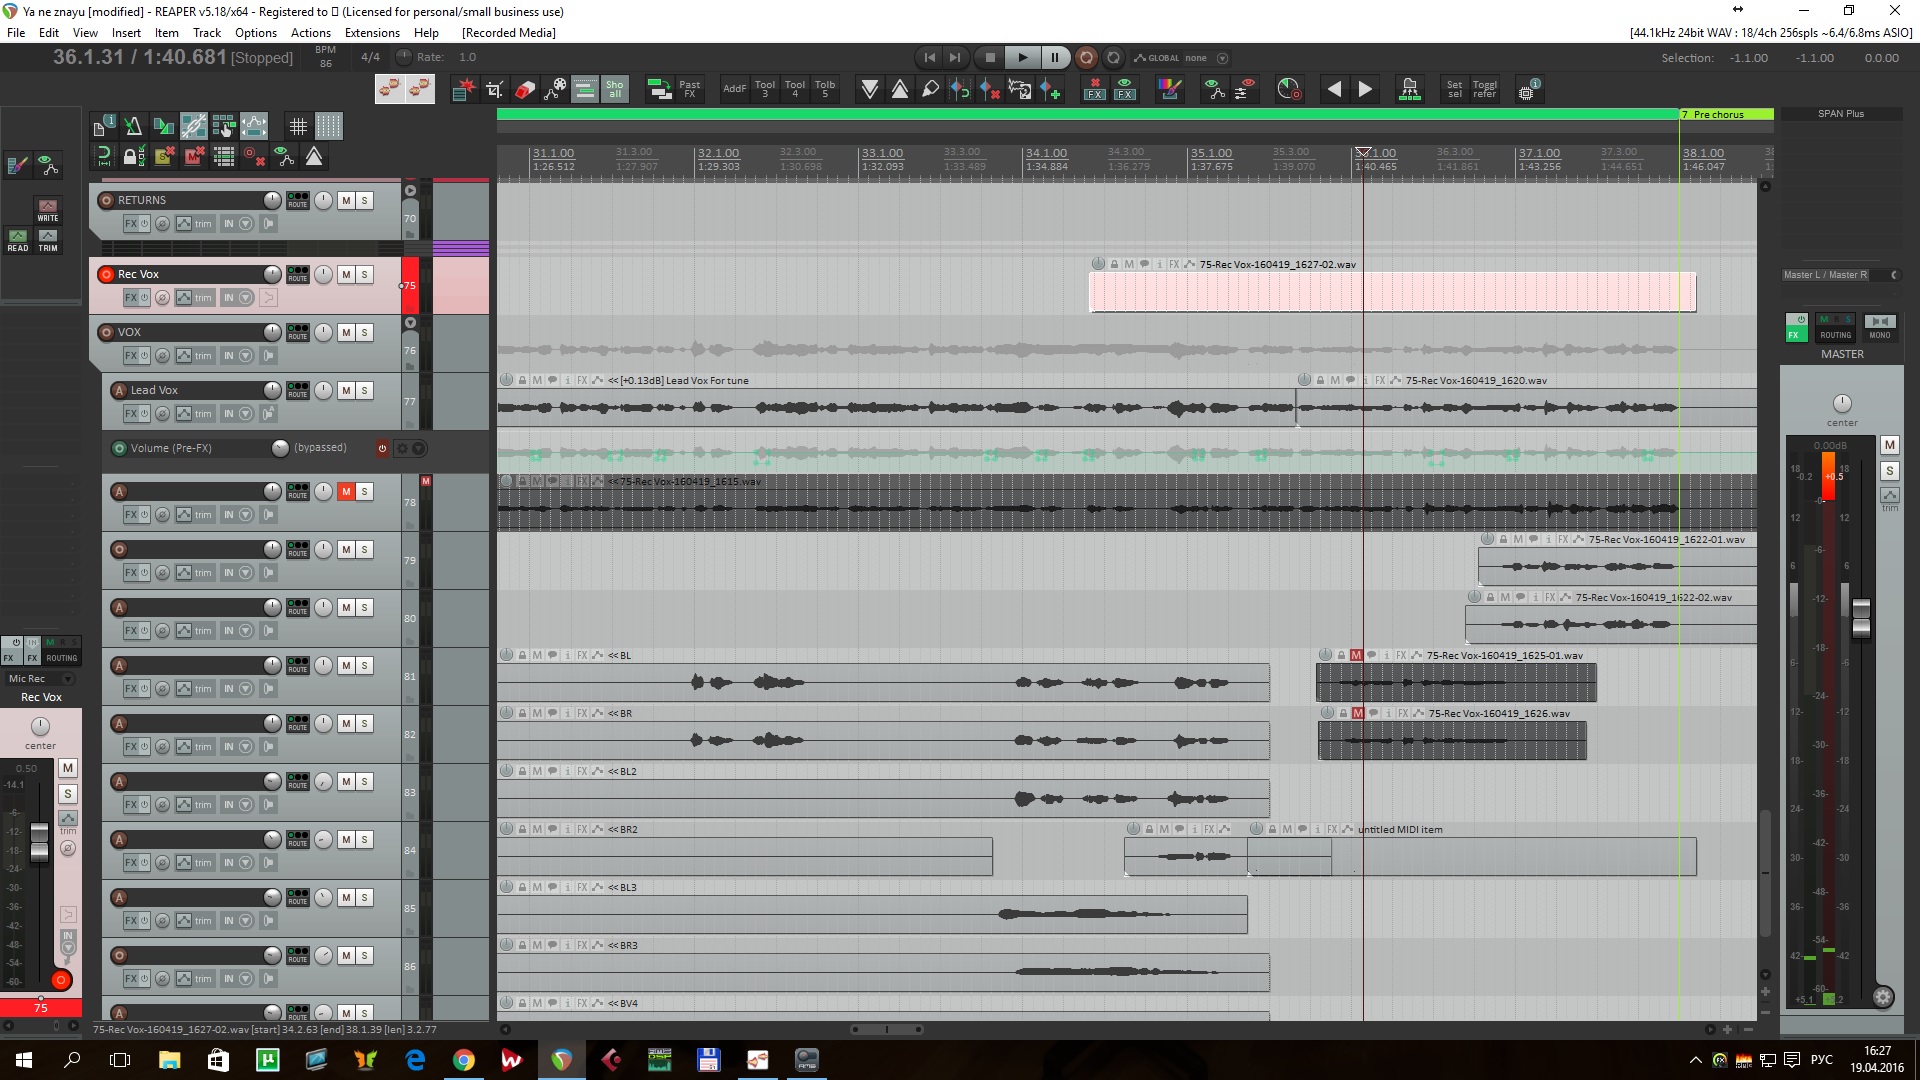This screenshot has height=1080, width=1920.
Task: Click the eraser tool in toolbar
Action: pyautogui.click(x=525, y=90)
